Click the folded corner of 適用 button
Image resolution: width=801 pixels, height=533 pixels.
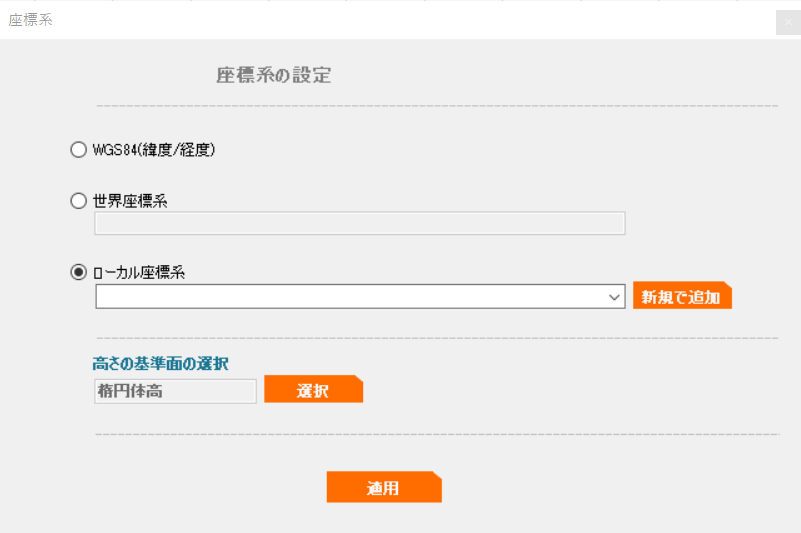pyautogui.click(x=437, y=476)
